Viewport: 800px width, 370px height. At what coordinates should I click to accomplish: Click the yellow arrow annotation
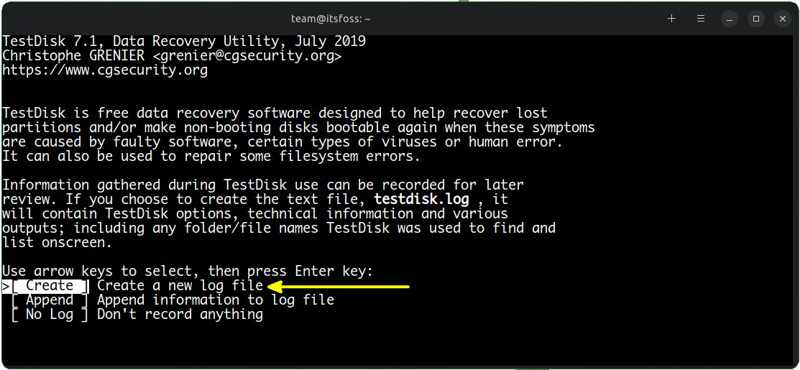[338, 286]
